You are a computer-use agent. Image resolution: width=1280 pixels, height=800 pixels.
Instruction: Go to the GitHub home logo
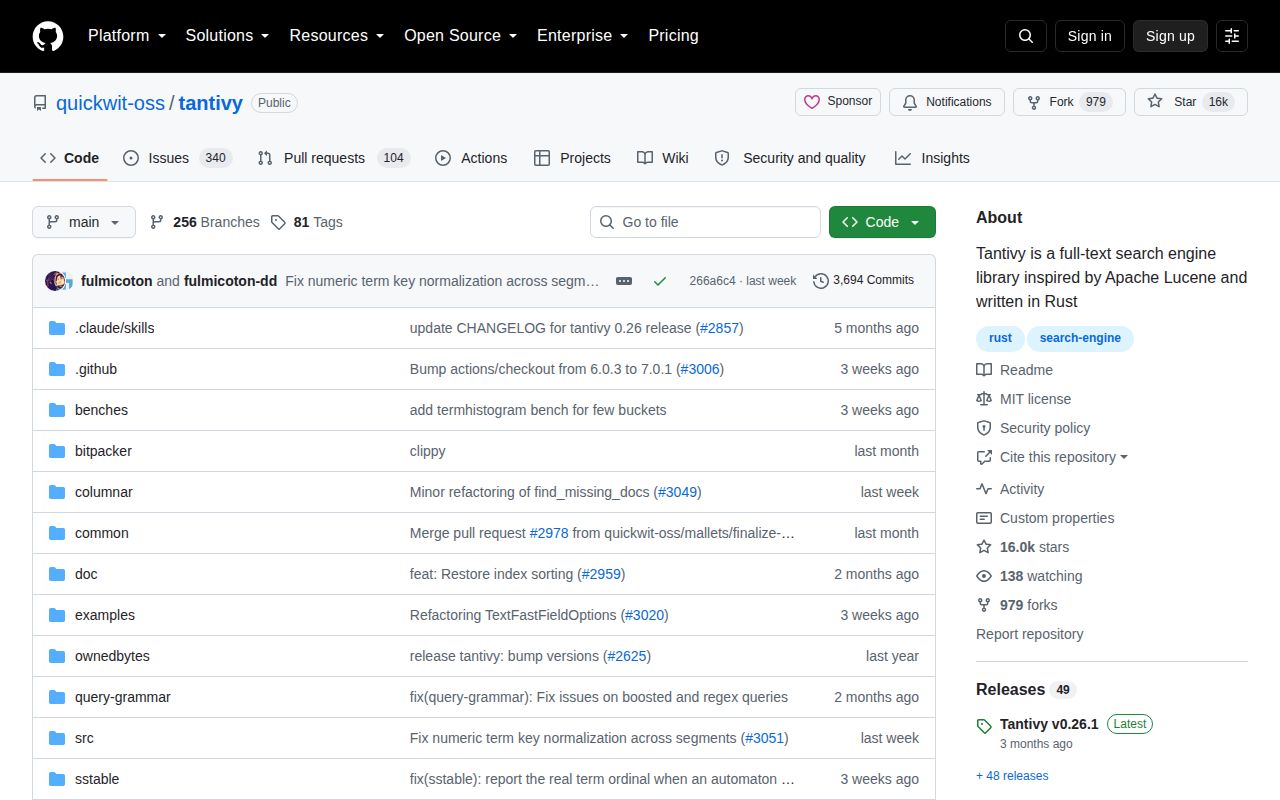tap(48, 36)
